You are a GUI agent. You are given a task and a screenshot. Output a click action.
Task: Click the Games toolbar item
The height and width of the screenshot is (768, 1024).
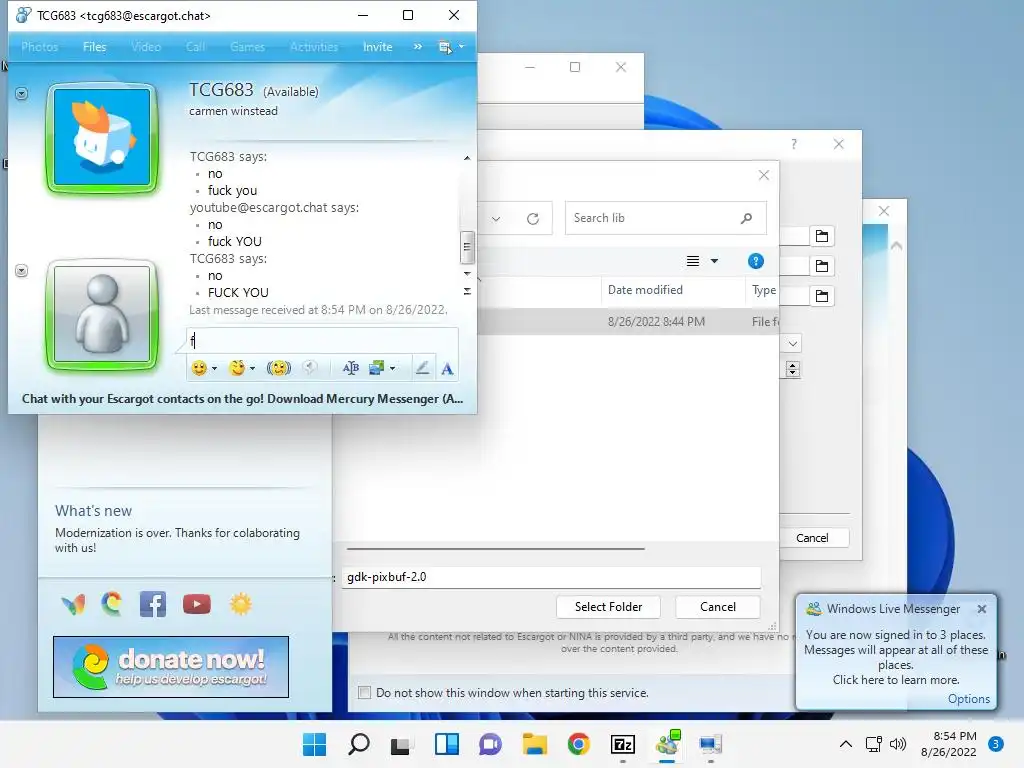tap(248, 47)
